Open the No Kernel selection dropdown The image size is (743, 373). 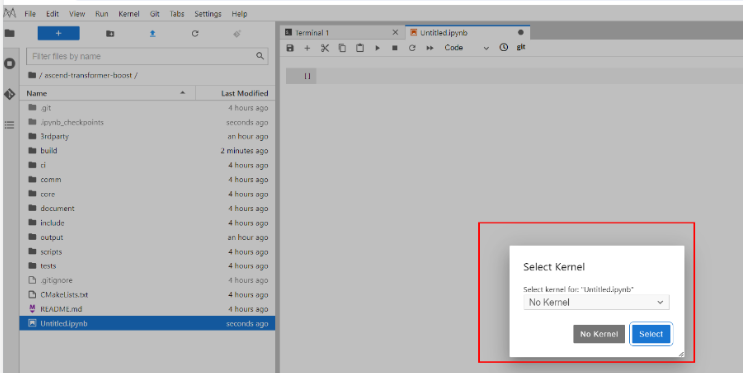pos(596,302)
